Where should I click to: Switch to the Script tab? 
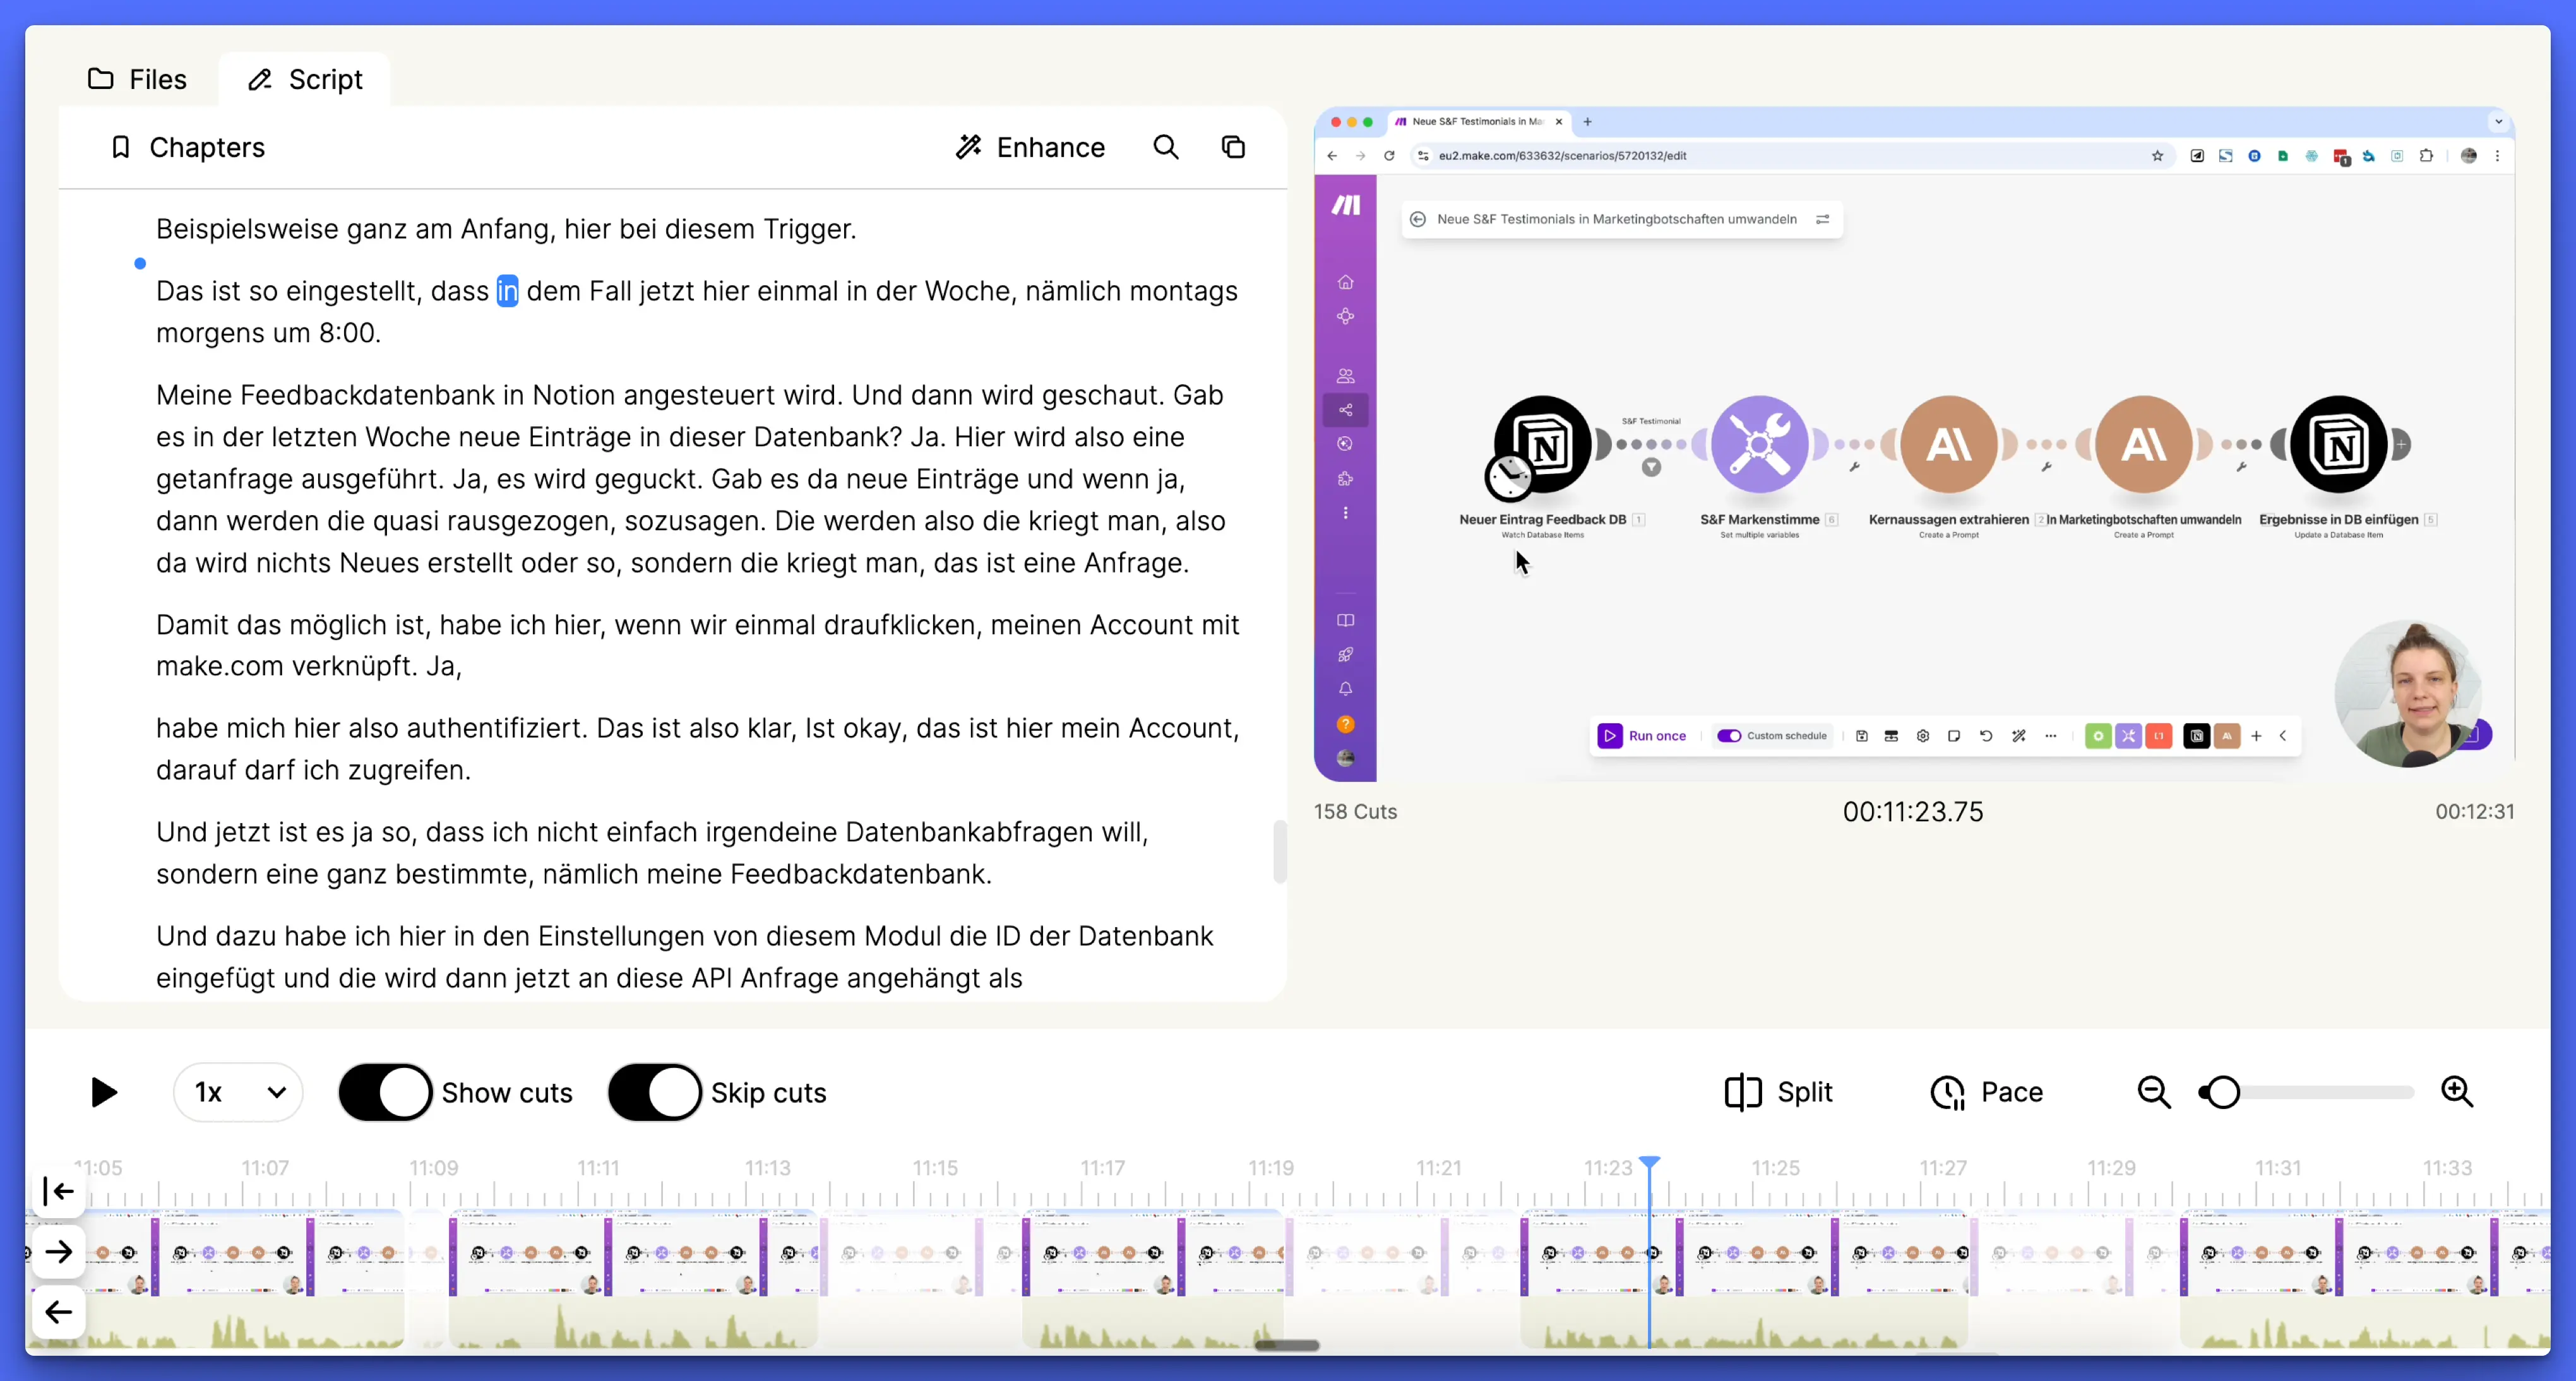tap(305, 79)
